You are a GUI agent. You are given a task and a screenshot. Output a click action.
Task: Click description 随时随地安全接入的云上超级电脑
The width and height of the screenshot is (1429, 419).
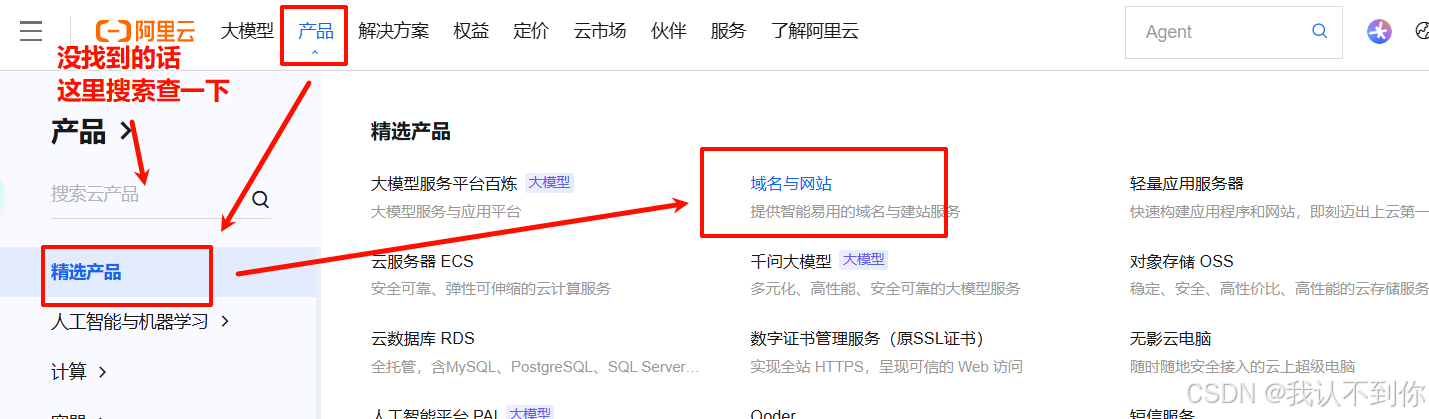point(1242,367)
